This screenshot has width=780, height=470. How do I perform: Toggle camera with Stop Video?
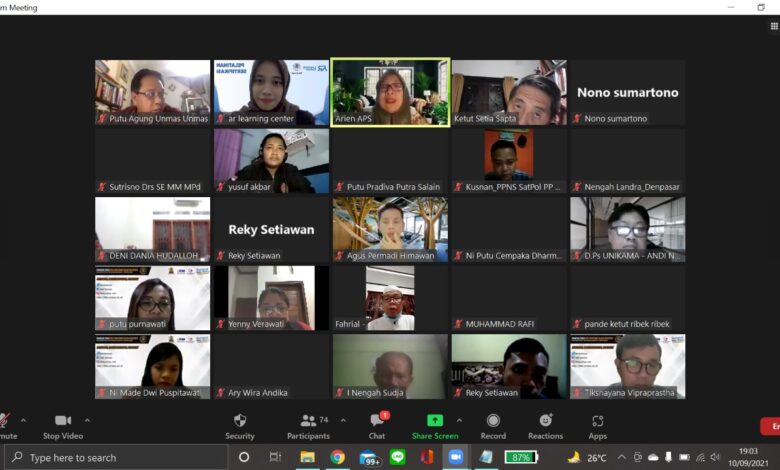[64, 425]
